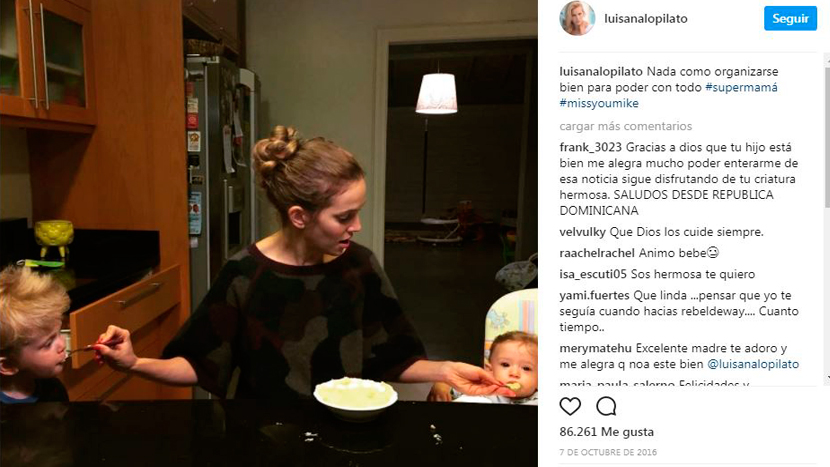830x467 pixels.
Task: Open luisanalopilato username in header
Action: click(x=646, y=19)
